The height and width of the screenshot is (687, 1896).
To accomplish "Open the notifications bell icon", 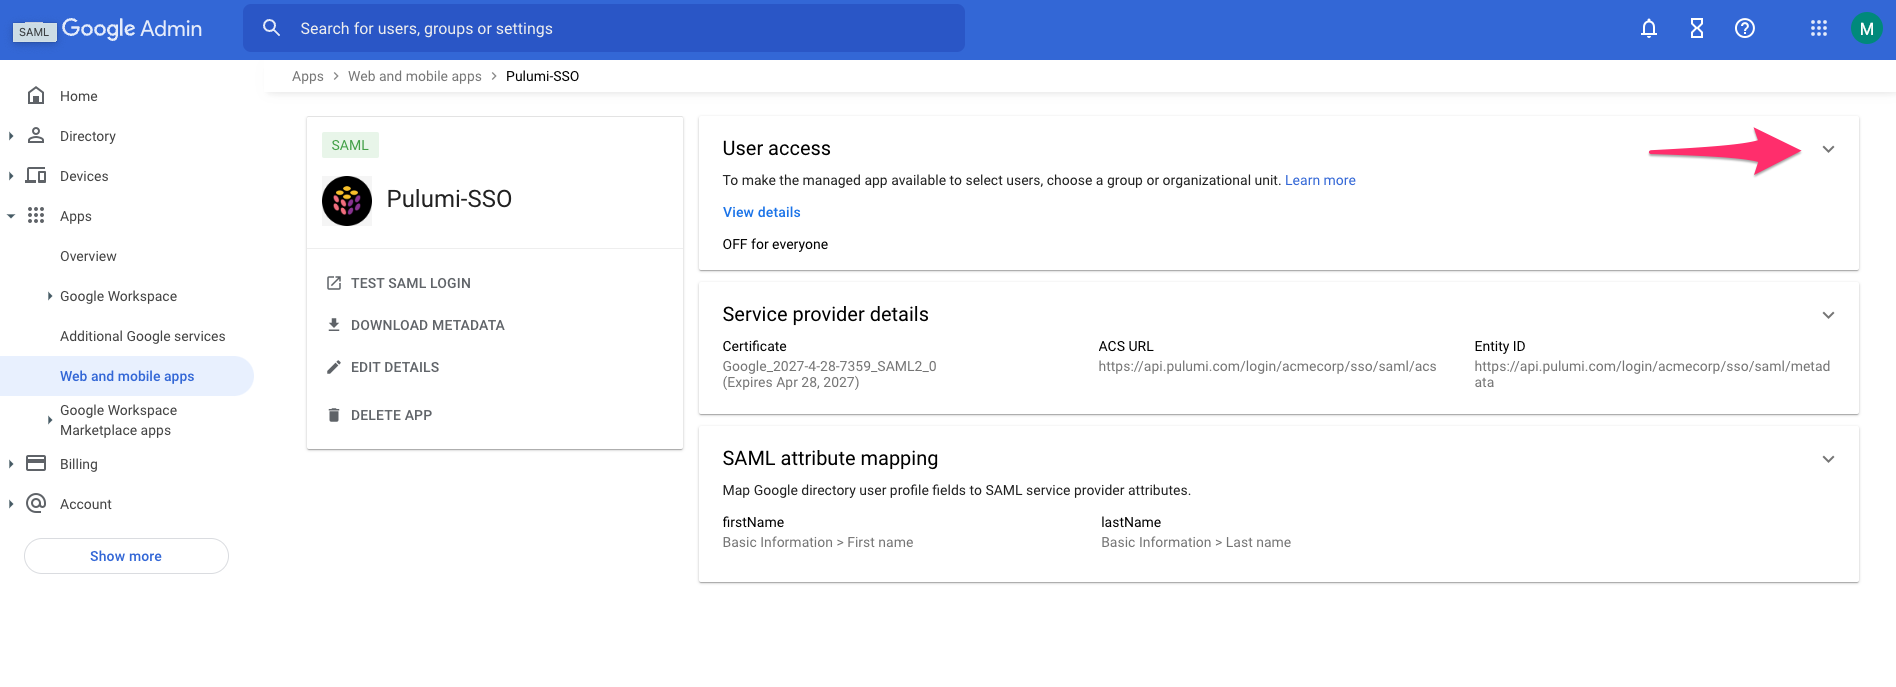I will pos(1649,29).
